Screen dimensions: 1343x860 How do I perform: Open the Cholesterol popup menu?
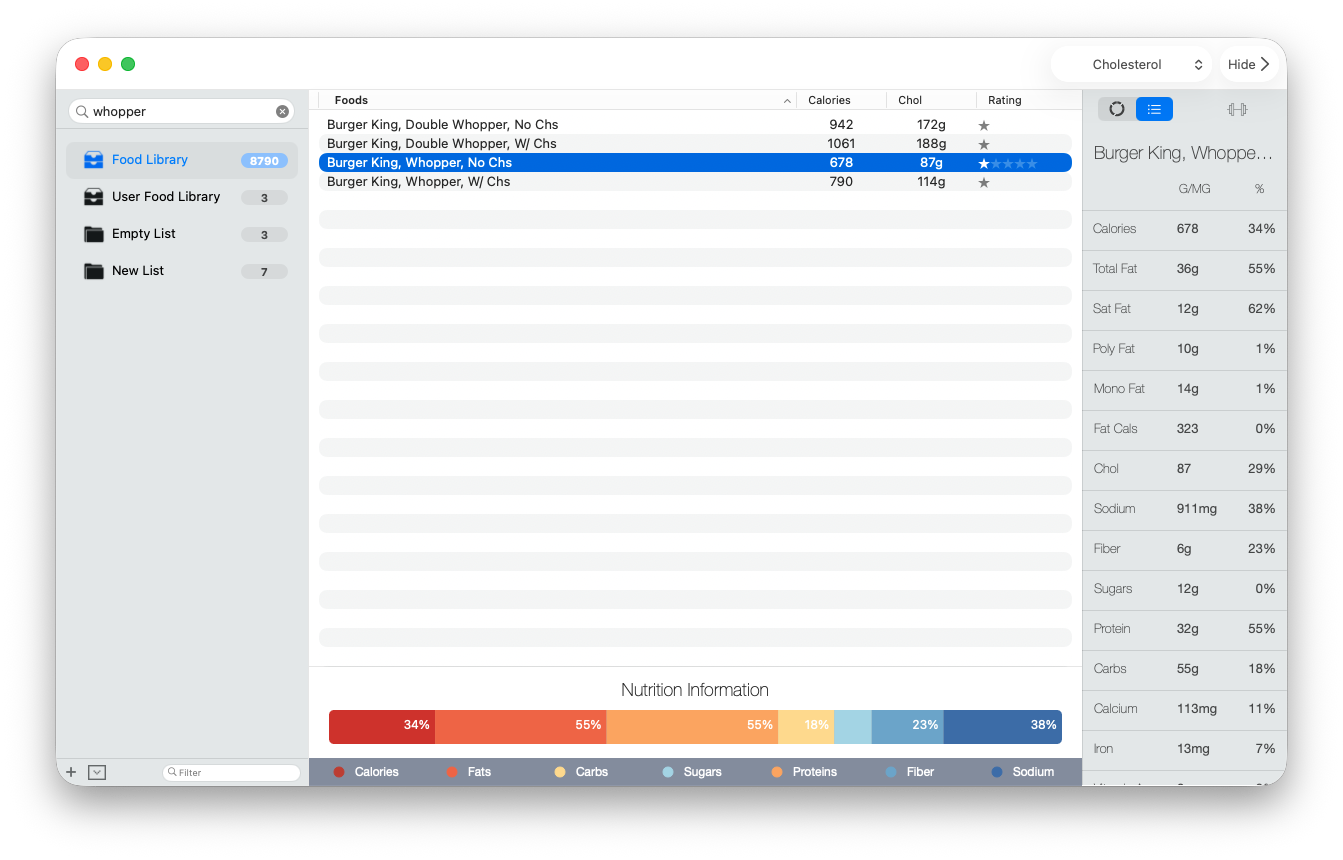(x=1132, y=64)
